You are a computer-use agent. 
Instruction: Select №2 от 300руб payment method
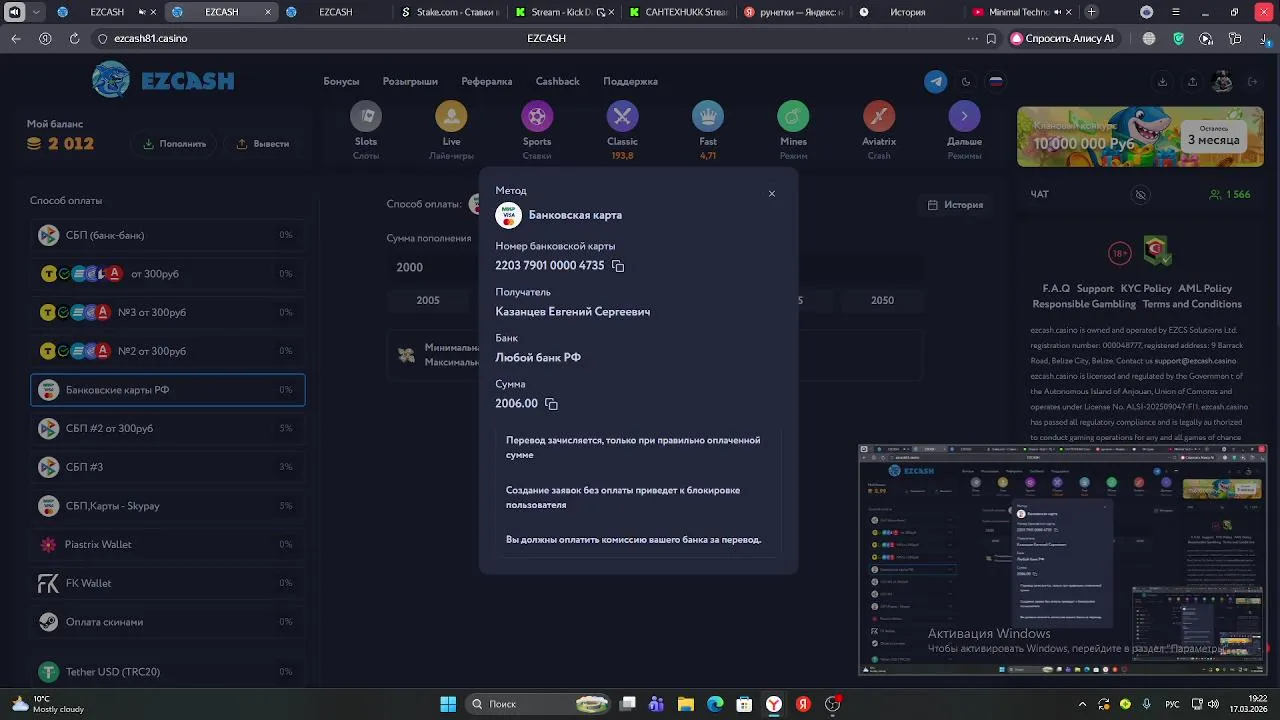[x=168, y=351]
